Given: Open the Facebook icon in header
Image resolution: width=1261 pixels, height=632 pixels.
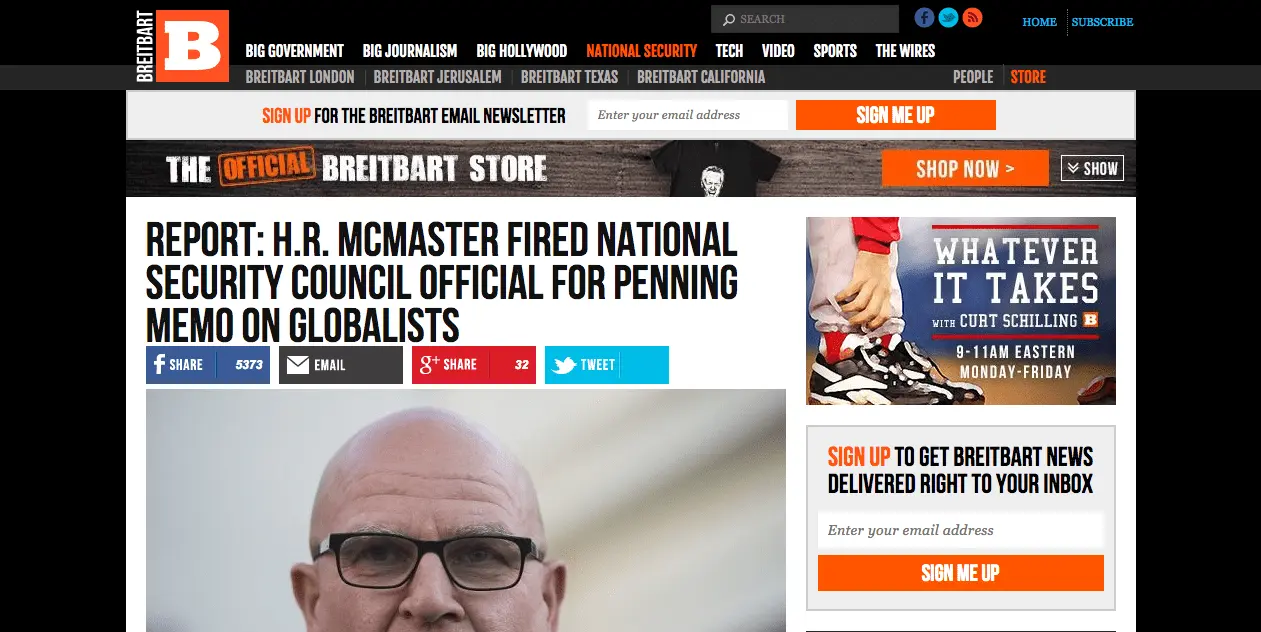Looking at the screenshot, I should 924,18.
